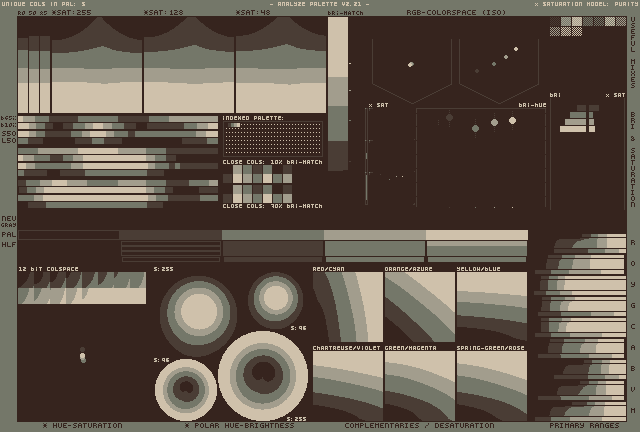Viewport: 640px width, 432px height.
Task: Select the cream swatch in the PAL row
Action: tap(477, 235)
